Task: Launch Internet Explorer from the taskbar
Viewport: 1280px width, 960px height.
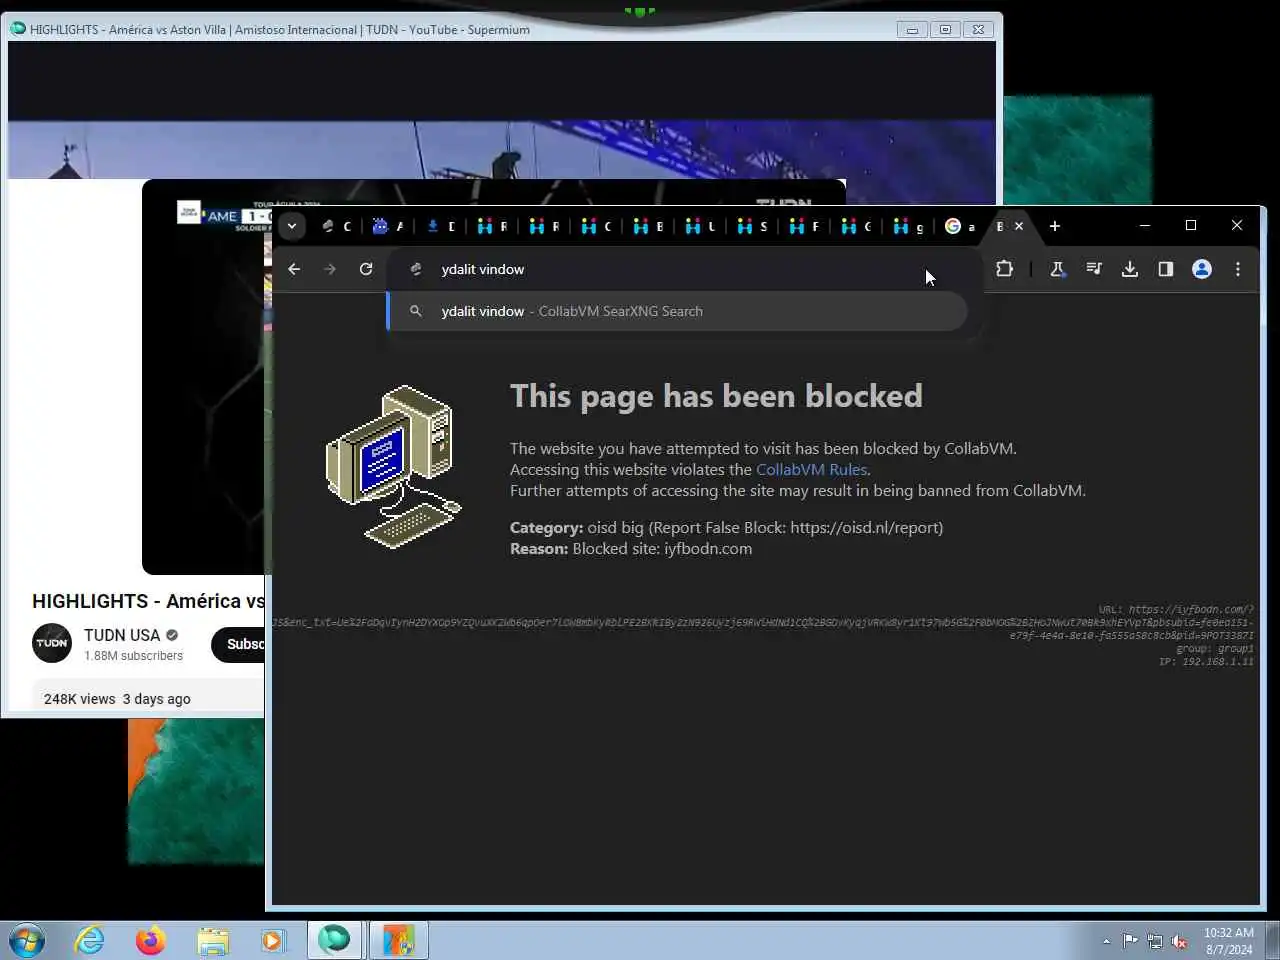Action: click(x=90, y=941)
